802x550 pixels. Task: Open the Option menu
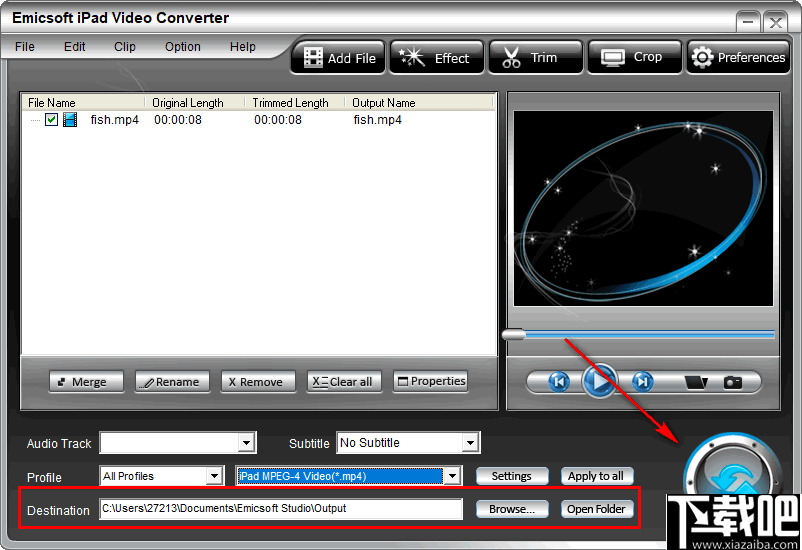tap(183, 47)
